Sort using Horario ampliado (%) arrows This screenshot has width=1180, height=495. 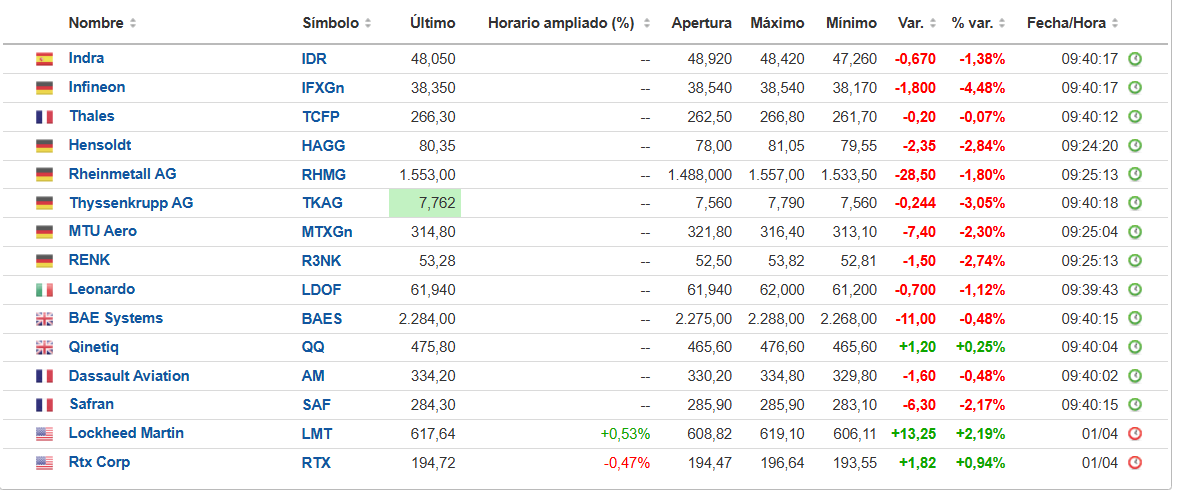click(646, 23)
